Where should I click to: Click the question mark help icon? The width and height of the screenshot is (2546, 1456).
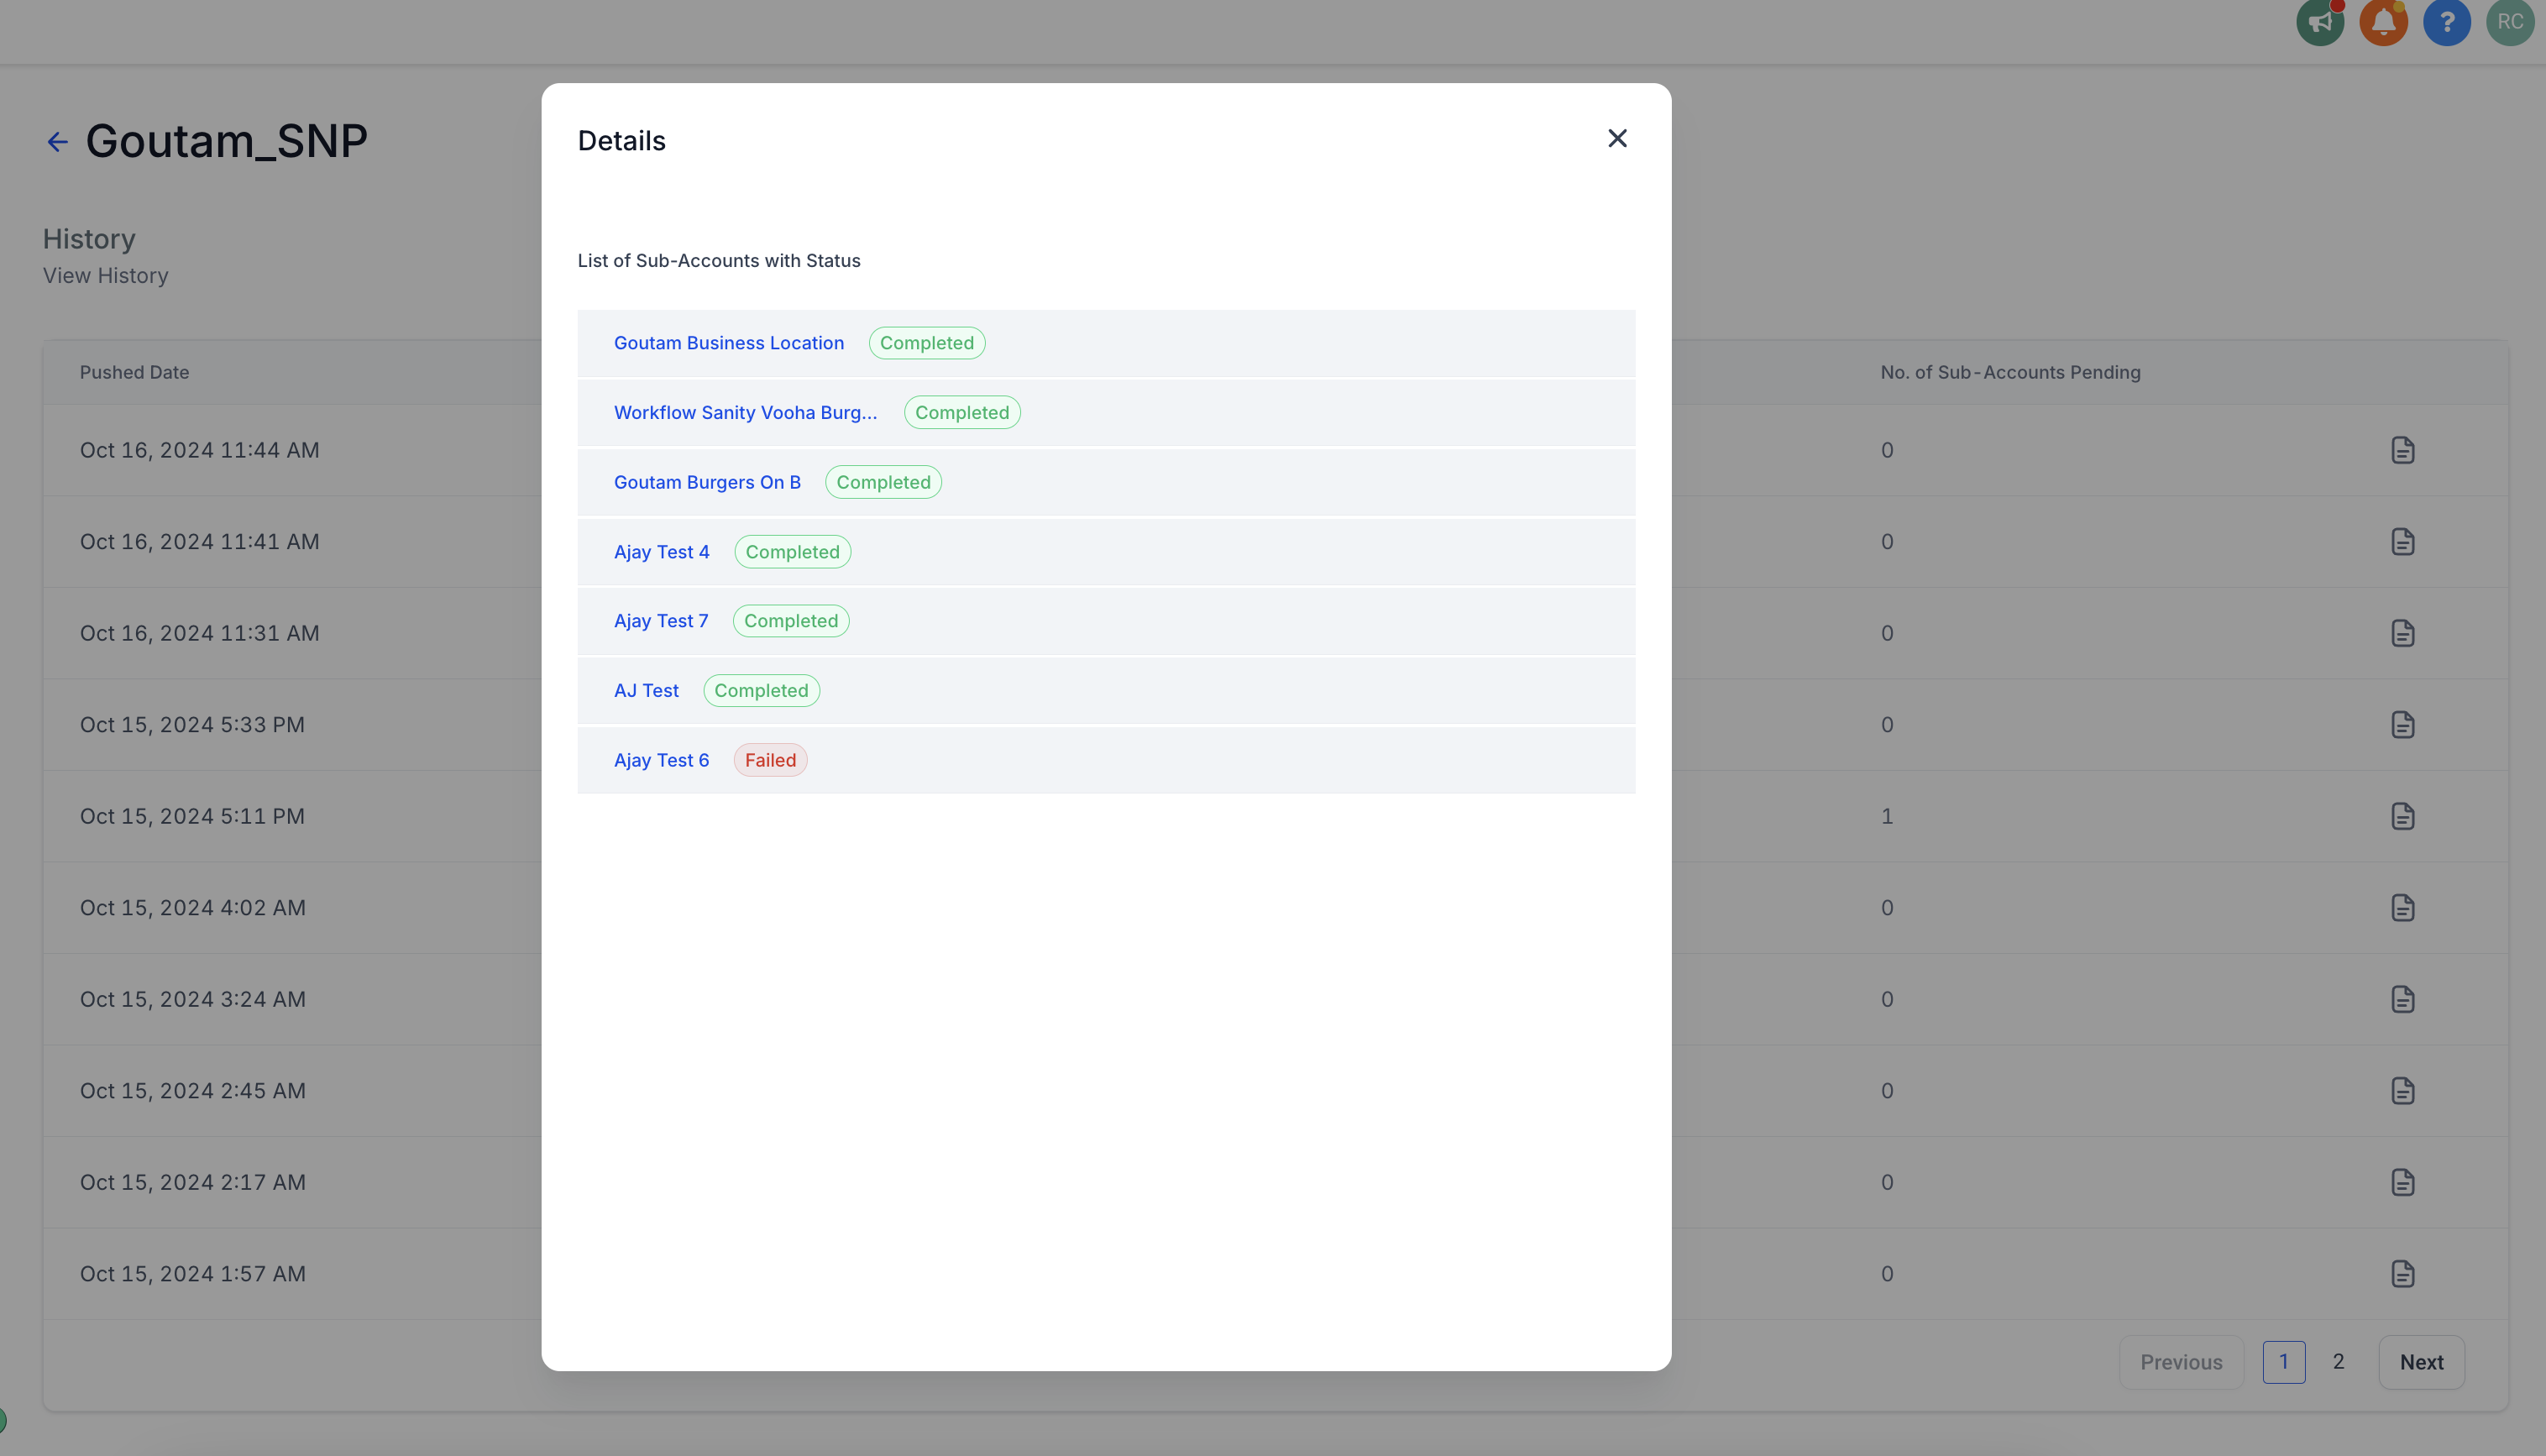[x=2446, y=22]
